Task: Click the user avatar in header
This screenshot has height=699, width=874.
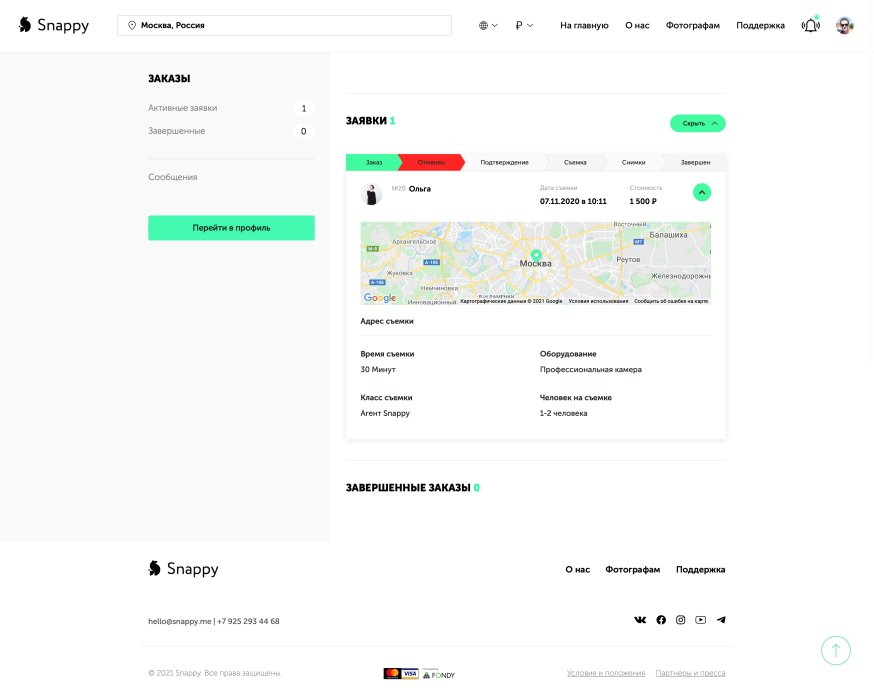Action: tap(844, 25)
